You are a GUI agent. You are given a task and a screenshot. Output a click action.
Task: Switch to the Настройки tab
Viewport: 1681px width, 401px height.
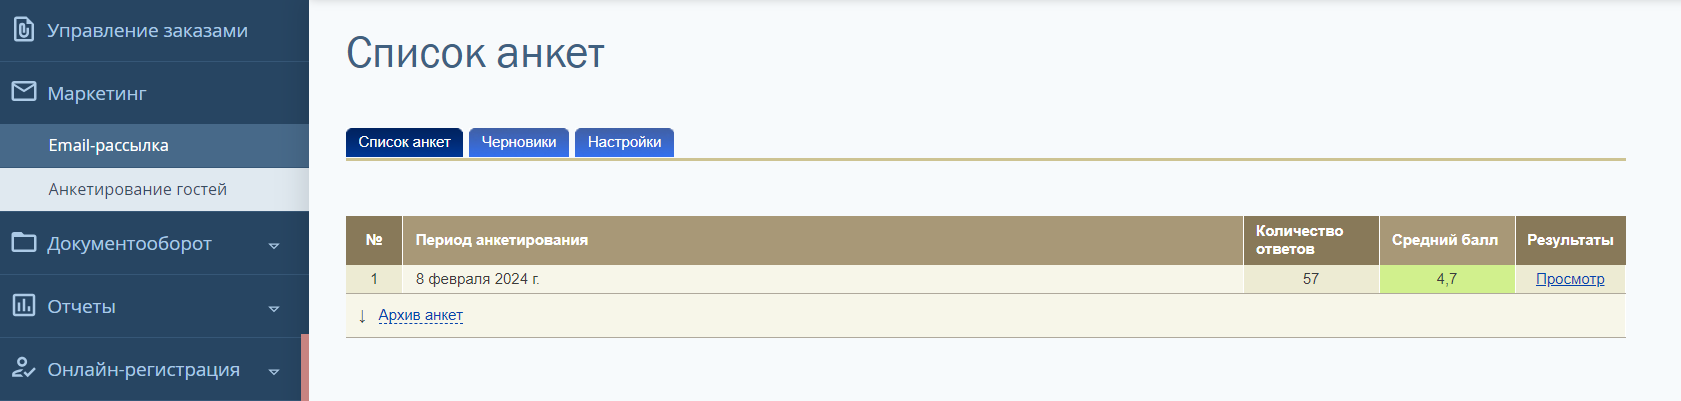tap(624, 142)
